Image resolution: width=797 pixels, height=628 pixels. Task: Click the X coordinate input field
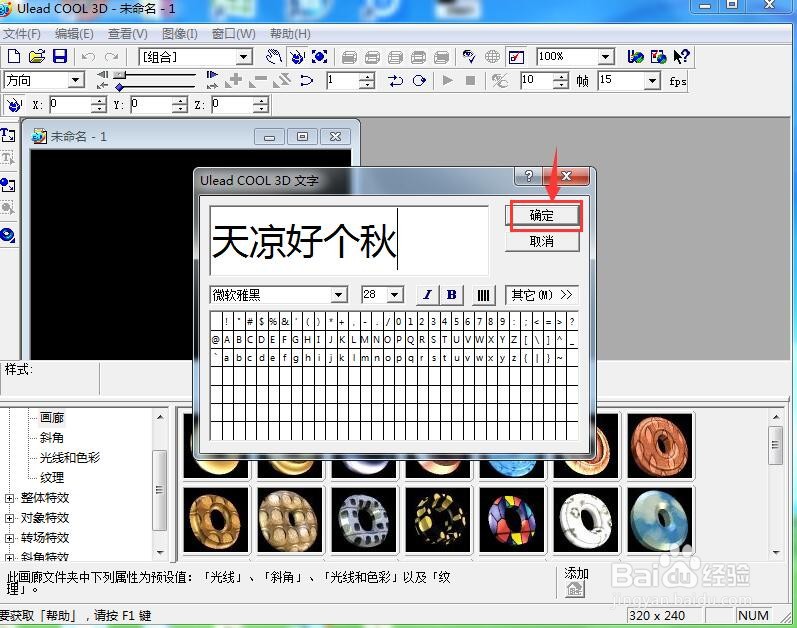pos(70,105)
